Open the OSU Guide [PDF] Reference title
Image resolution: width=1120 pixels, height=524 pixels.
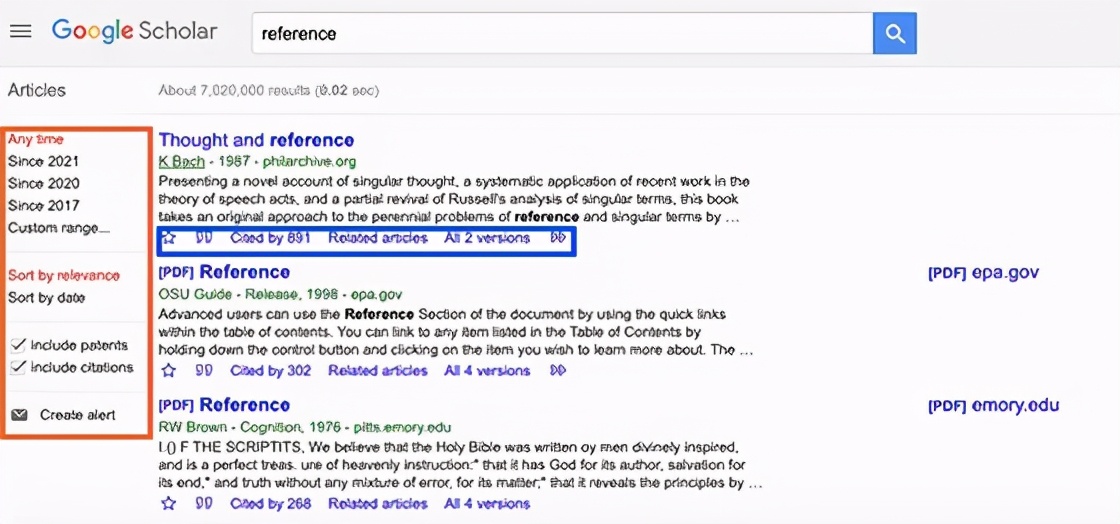point(224,272)
